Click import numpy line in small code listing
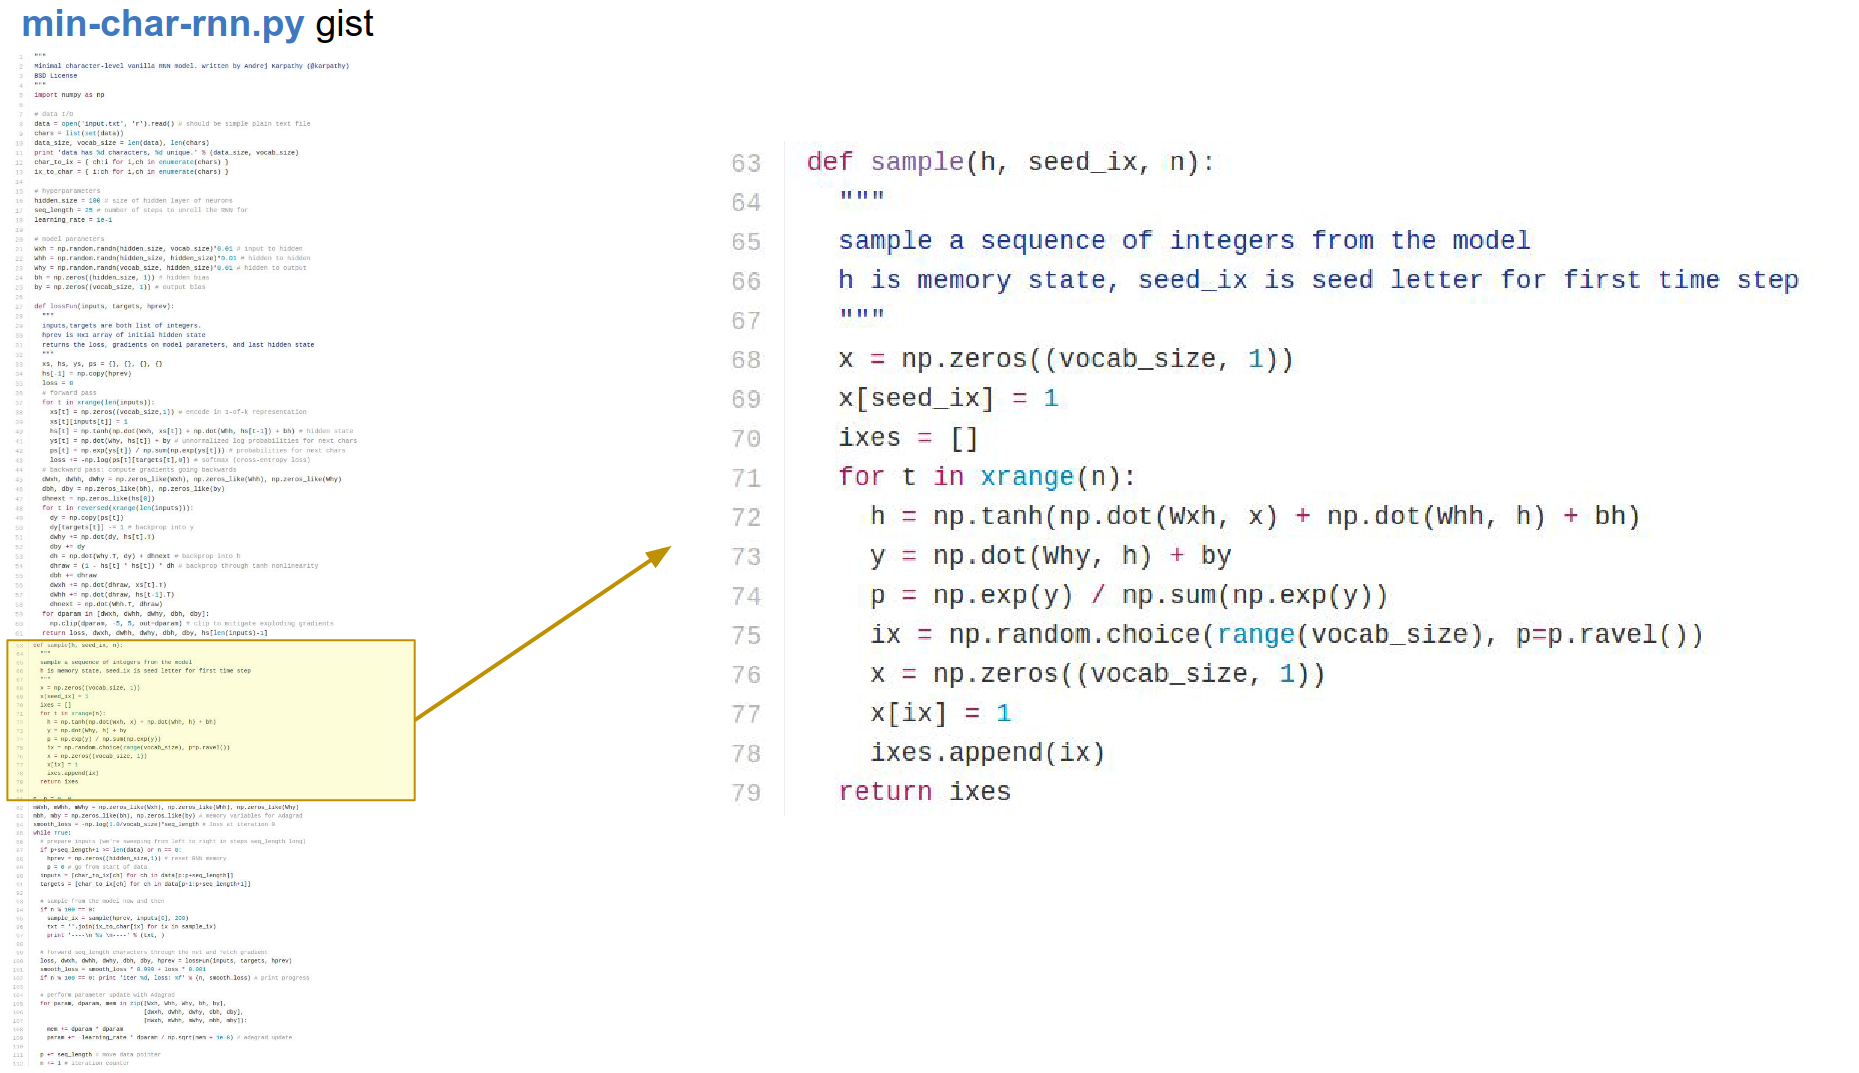This screenshot has height=1073, width=1859. pos(69,95)
